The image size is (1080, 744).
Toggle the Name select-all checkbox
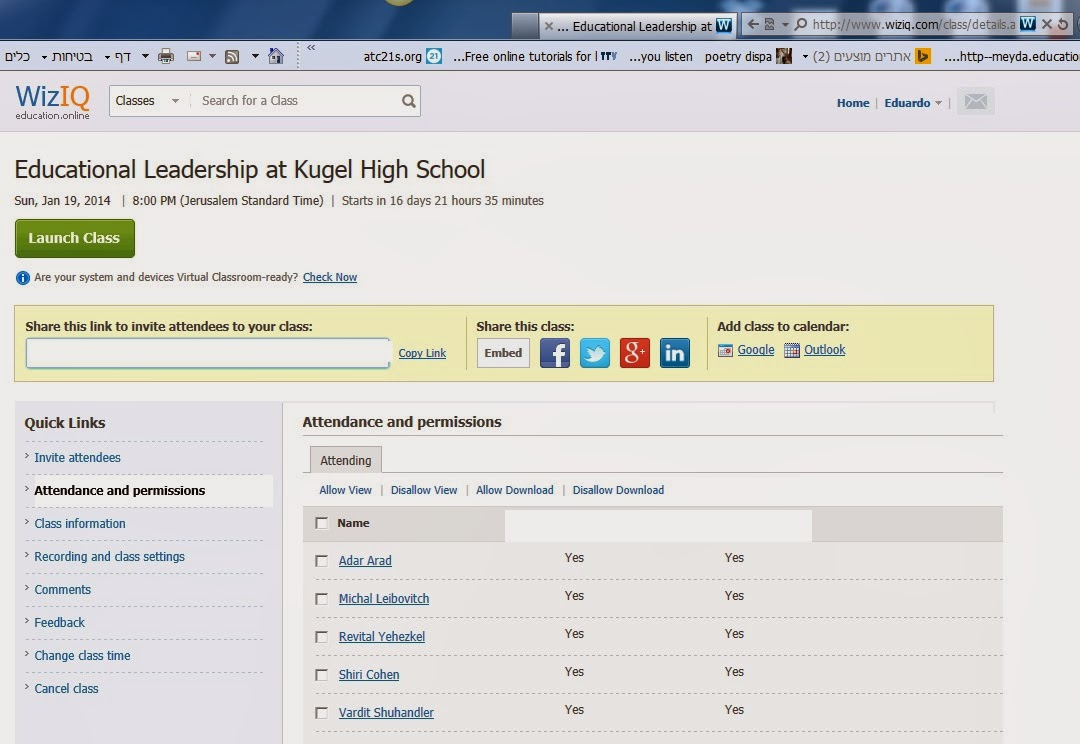322,523
